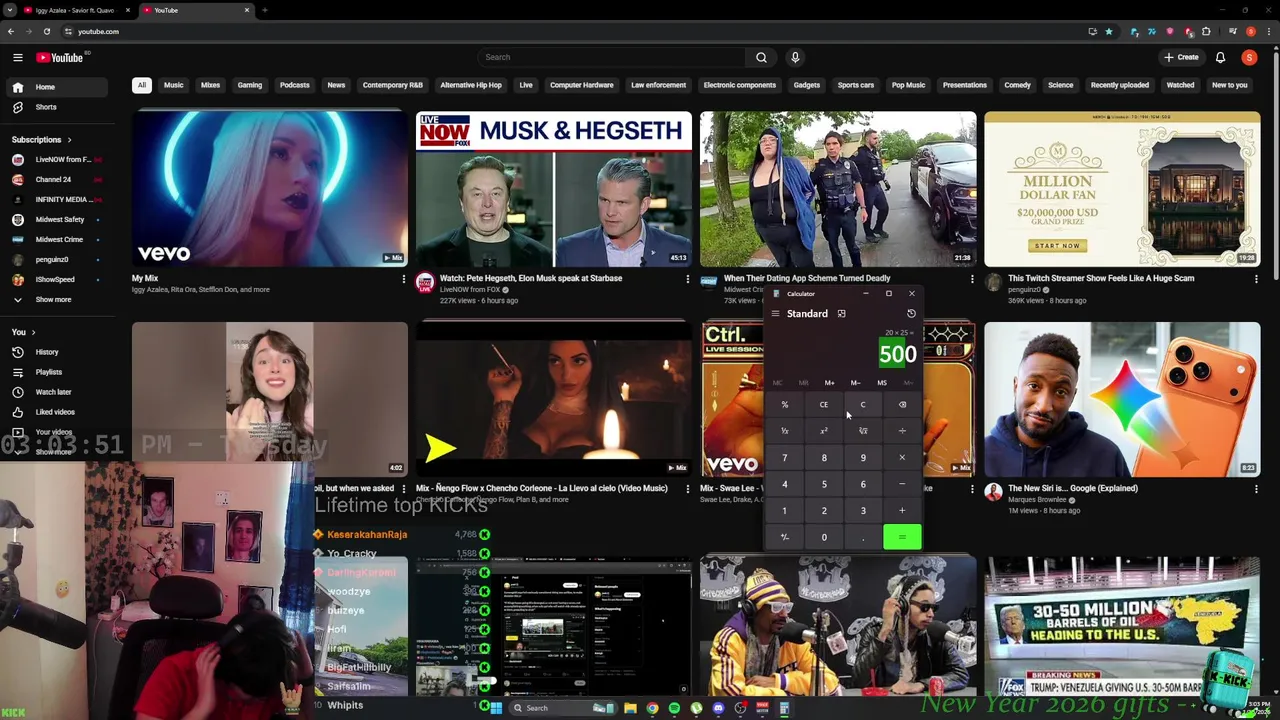
Task: Open Chrome from the taskbar
Action: [x=652, y=708]
